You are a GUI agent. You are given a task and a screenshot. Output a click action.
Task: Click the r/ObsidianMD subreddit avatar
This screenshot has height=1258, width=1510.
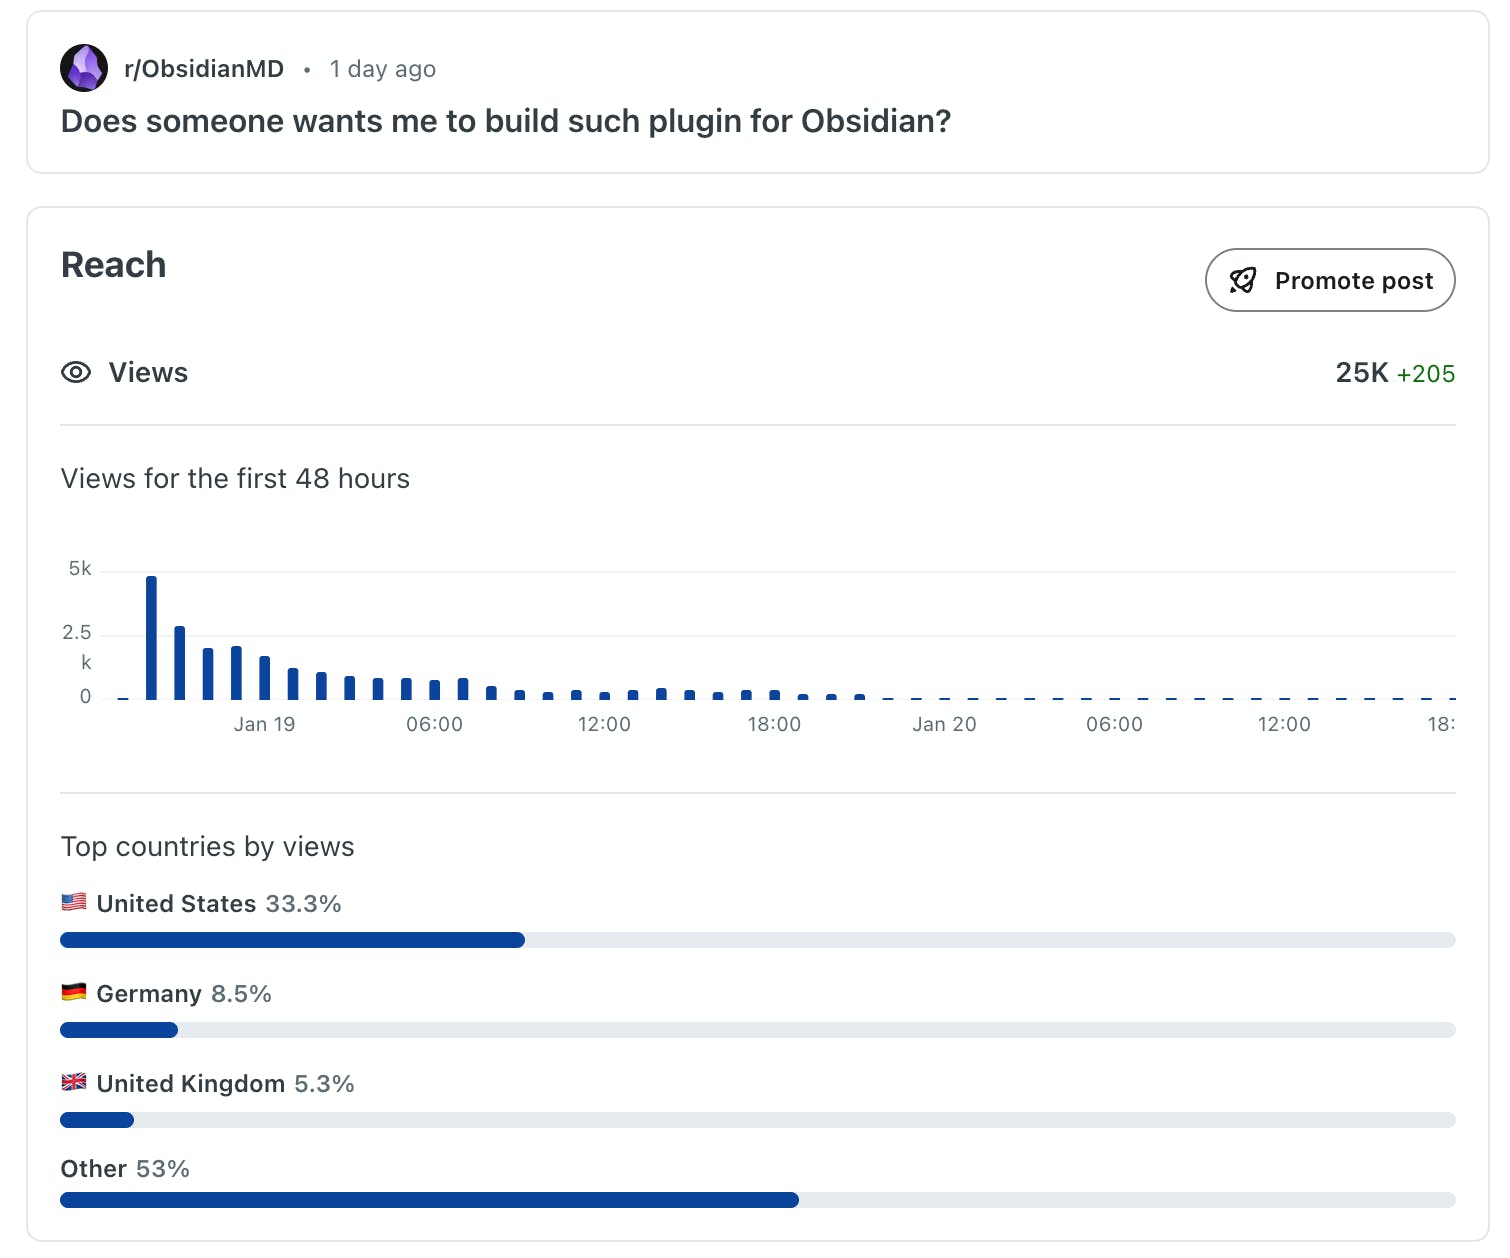[84, 68]
